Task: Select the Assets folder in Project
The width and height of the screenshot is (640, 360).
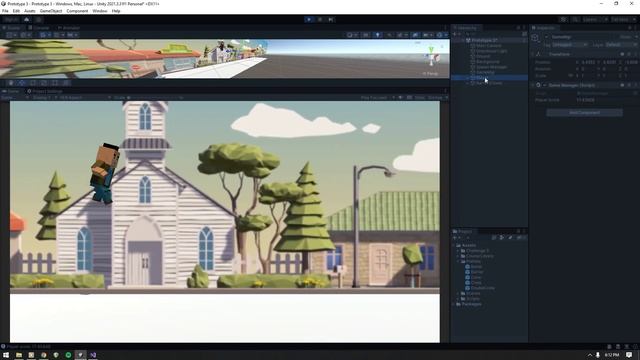Action: (x=469, y=245)
